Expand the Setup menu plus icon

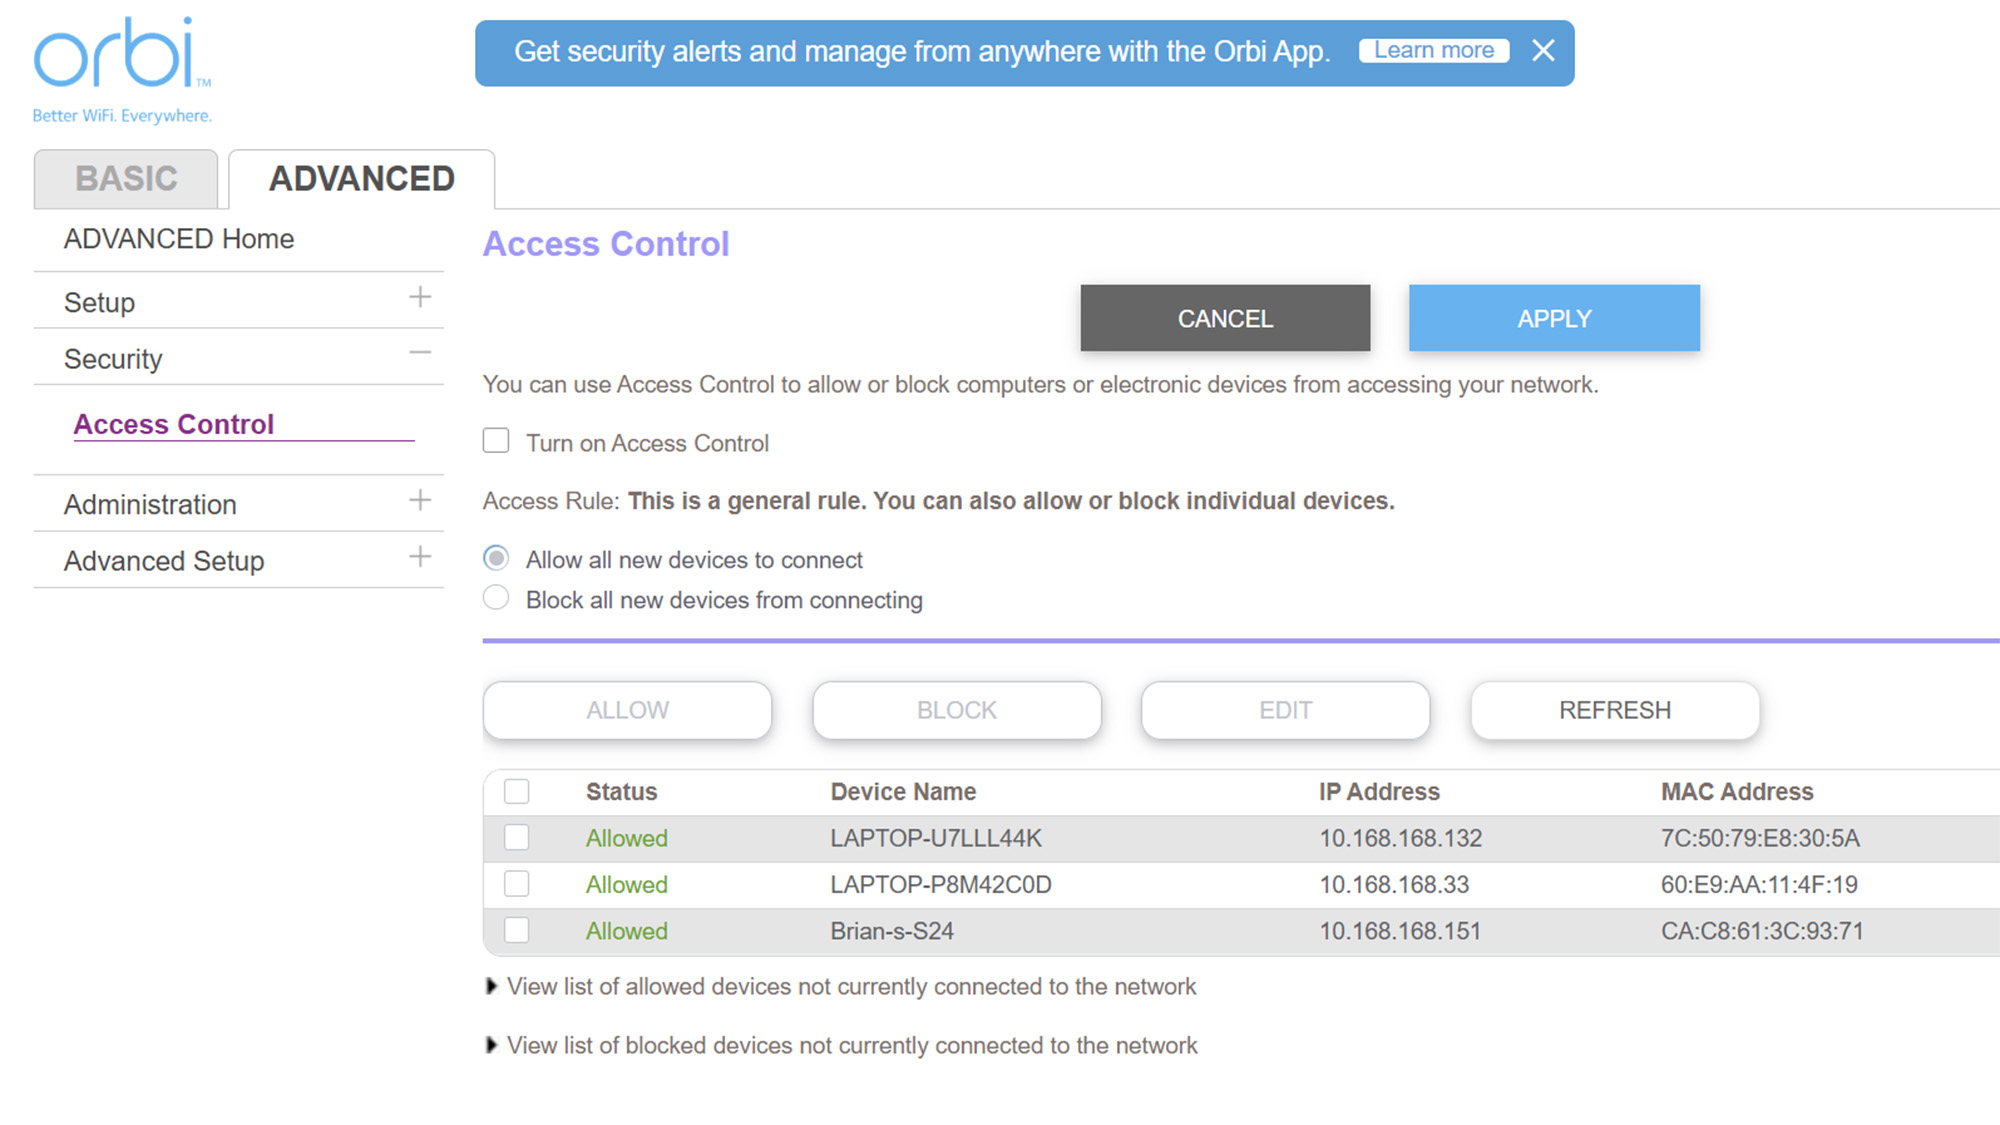coord(420,297)
